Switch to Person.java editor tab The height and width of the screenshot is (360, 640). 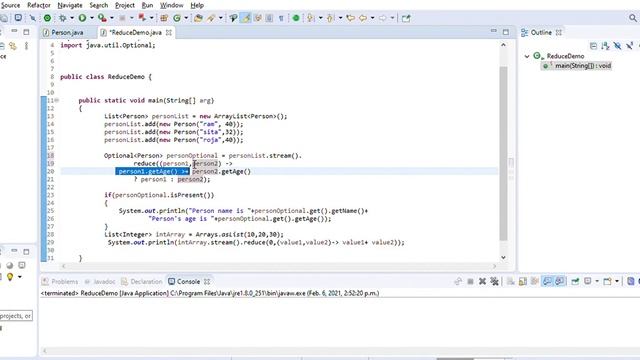(x=67, y=32)
